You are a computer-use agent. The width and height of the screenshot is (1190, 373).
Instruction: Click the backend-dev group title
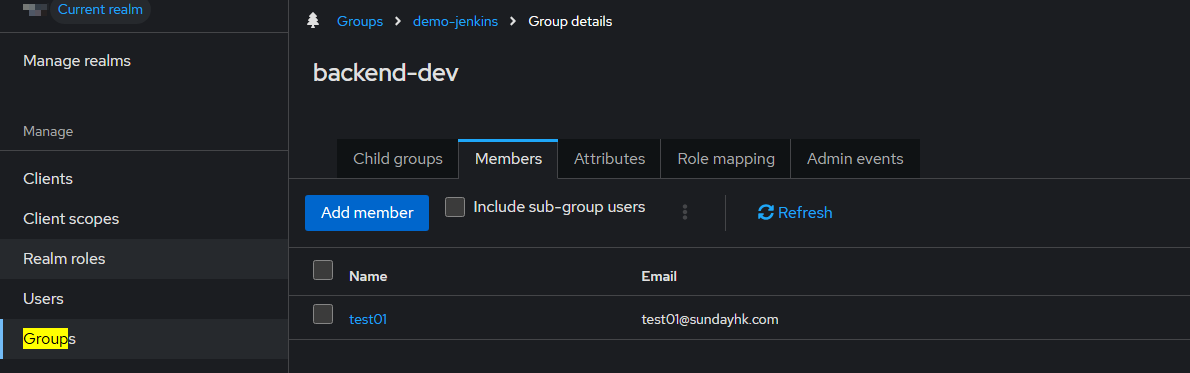[386, 73]
